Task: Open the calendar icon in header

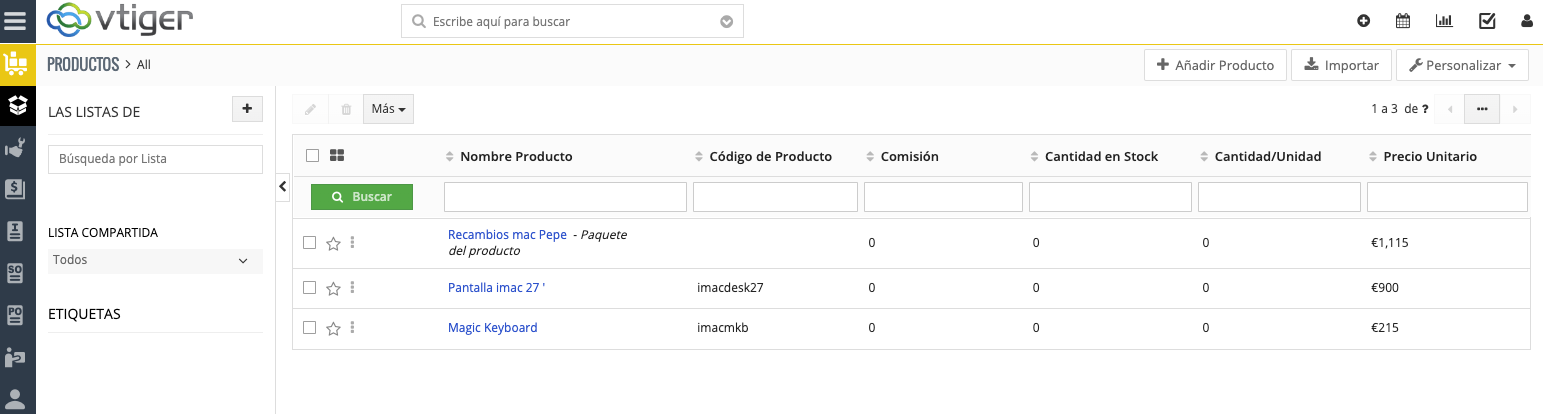Action: coord(1403,21)
